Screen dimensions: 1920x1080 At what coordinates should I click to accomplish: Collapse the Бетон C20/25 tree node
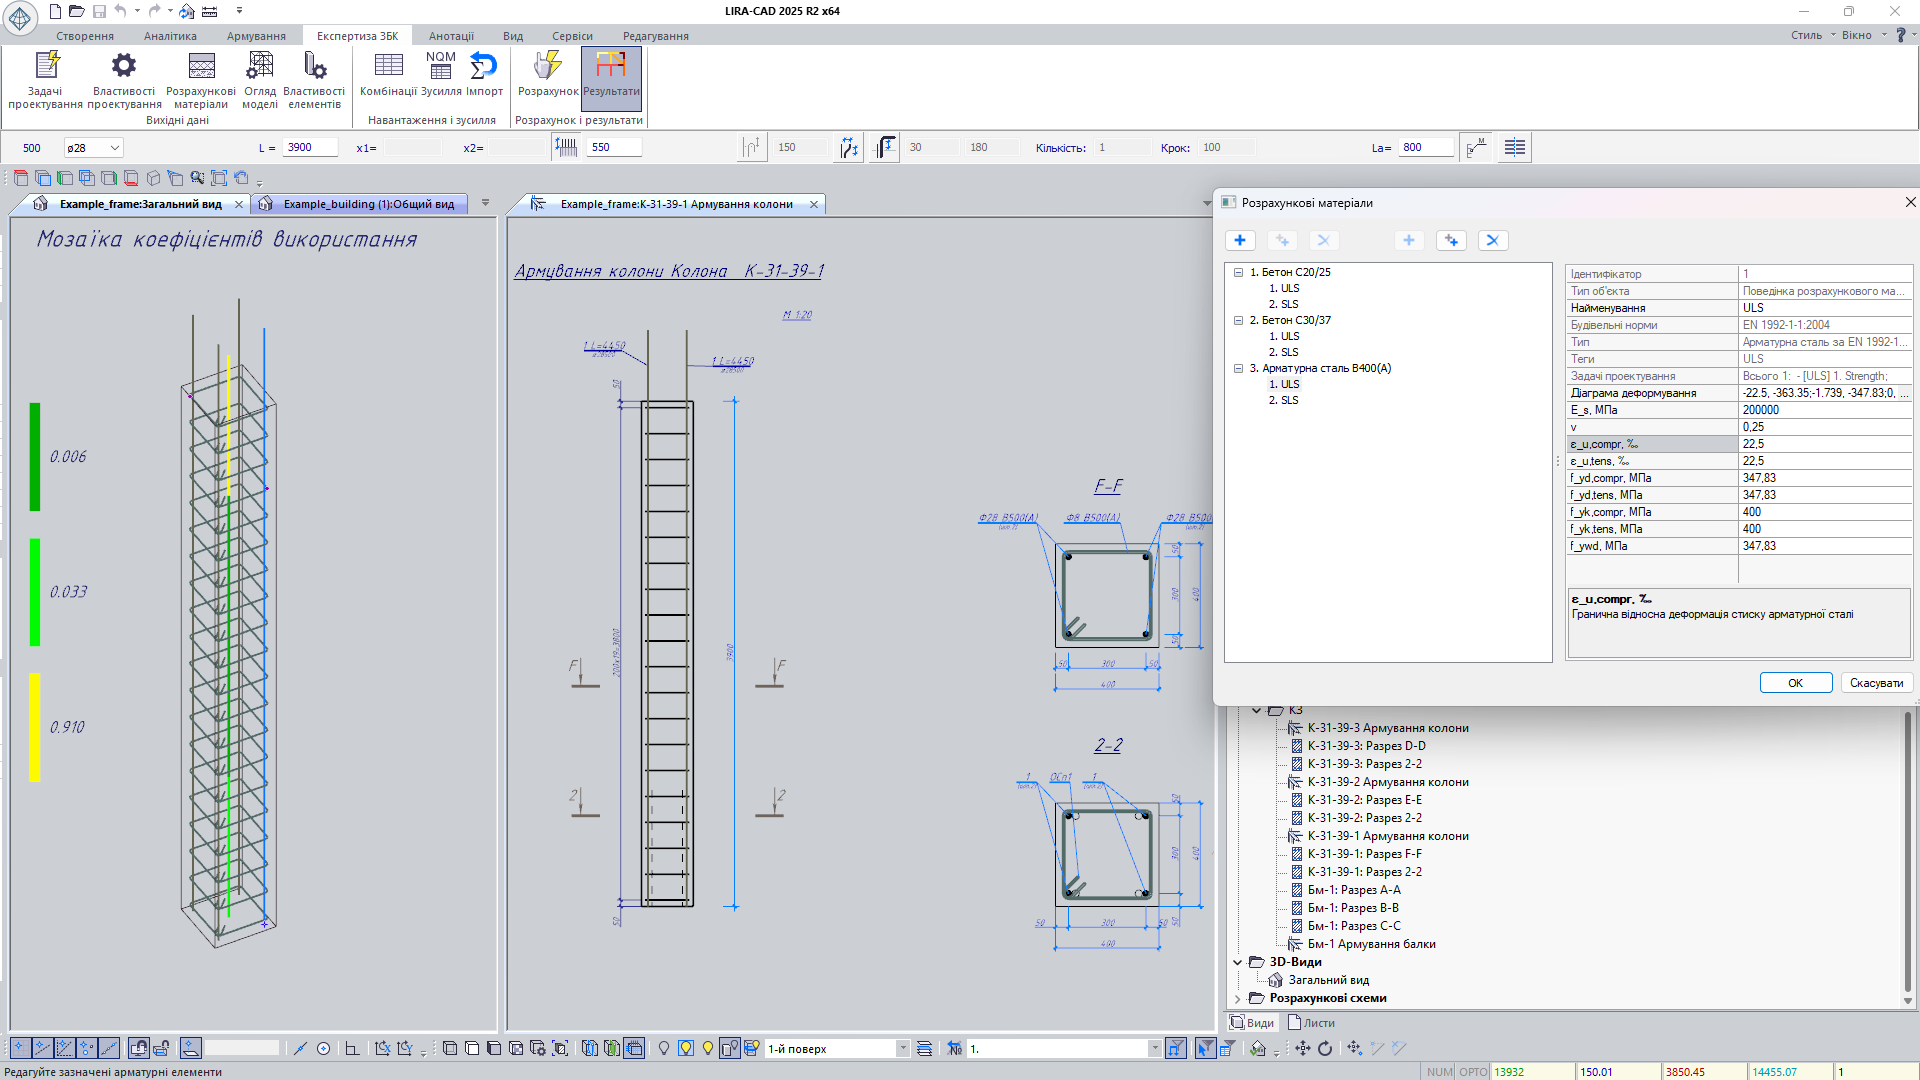[1238, 272]
